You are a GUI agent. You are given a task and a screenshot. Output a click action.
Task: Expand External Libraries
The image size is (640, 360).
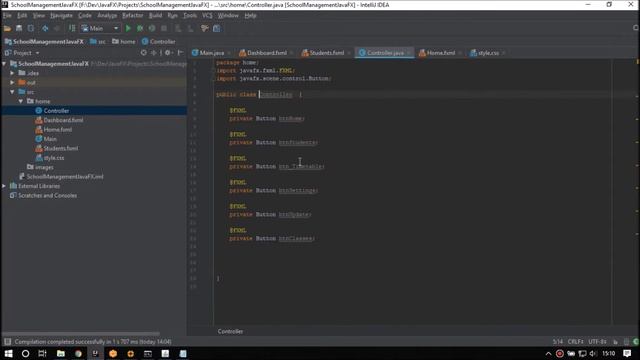coord(4,186)
